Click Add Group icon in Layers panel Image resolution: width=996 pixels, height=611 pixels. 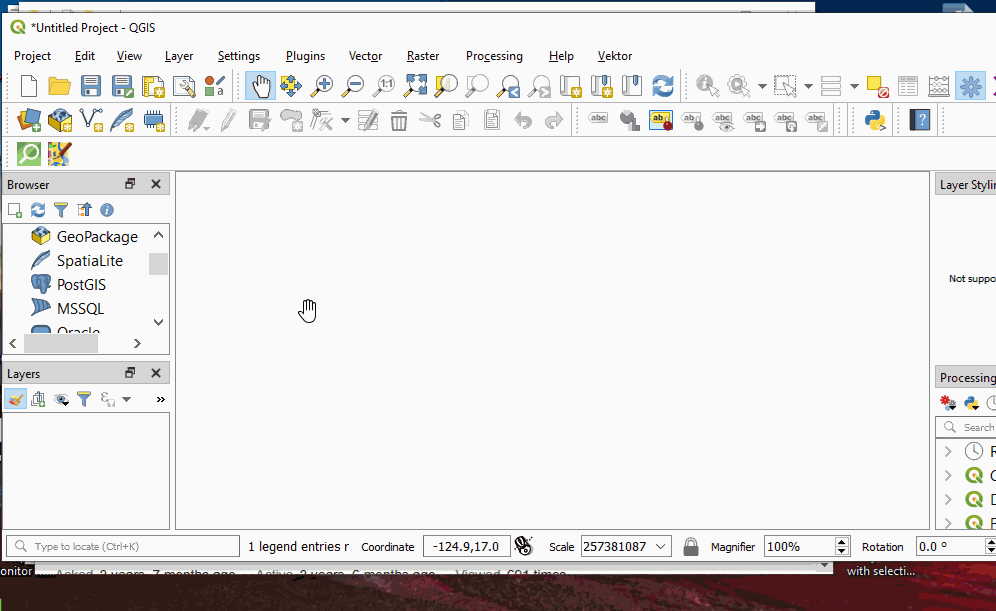pos(38,399)
